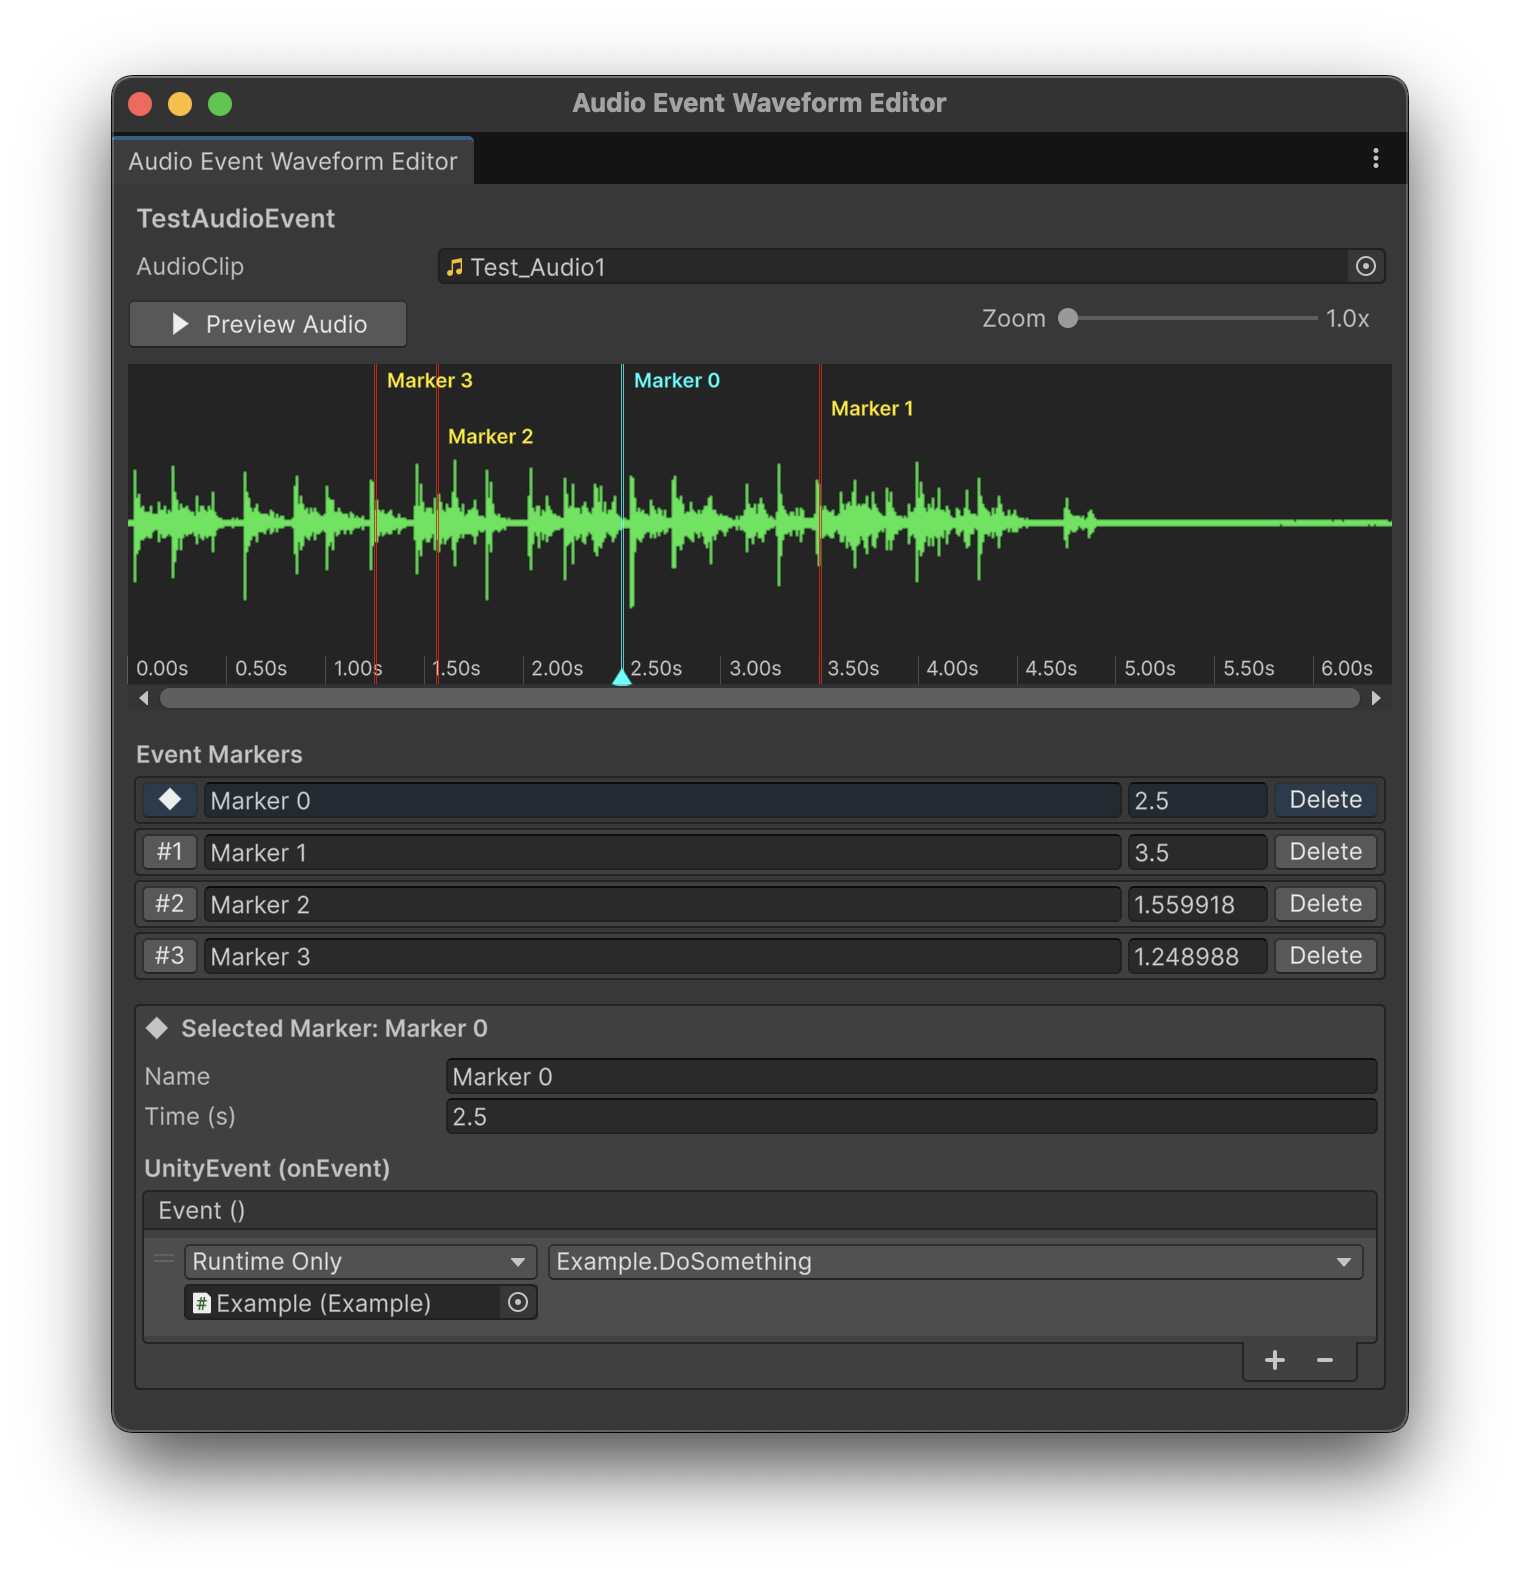The width and height of the screenshot is (1520, 1580).
Task: Click the Event () header text
Action: pos(202,1210)
